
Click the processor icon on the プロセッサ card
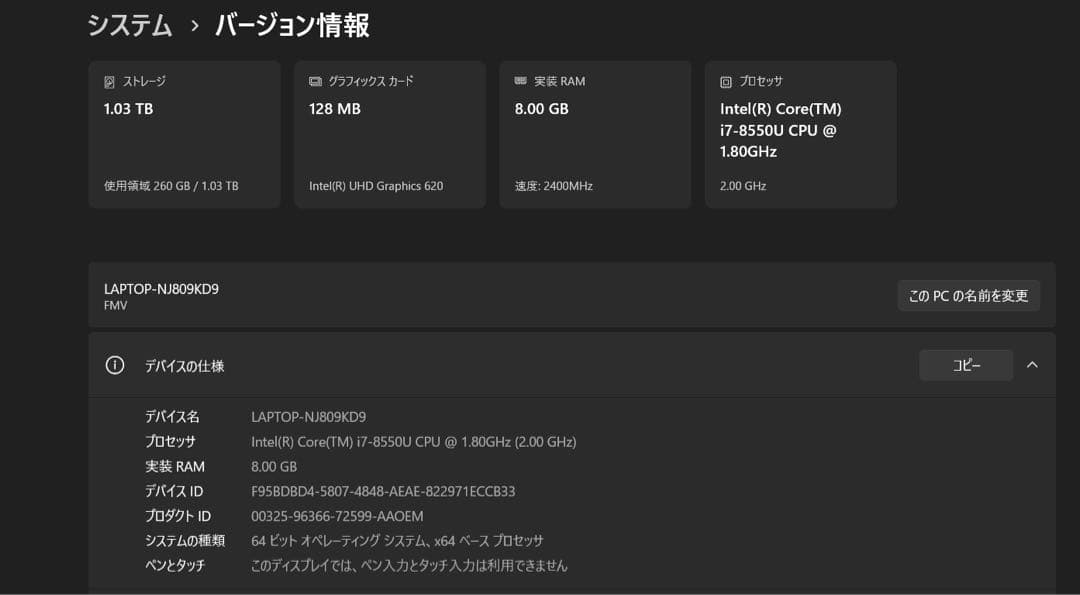pyautogui.click(x=727, y=81)
